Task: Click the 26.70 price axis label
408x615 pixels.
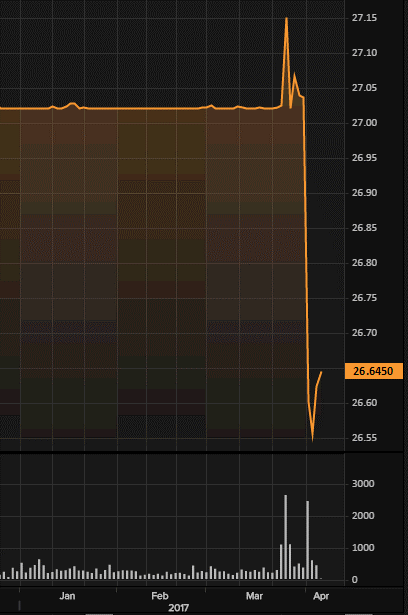Action: (x=364, y=333)
